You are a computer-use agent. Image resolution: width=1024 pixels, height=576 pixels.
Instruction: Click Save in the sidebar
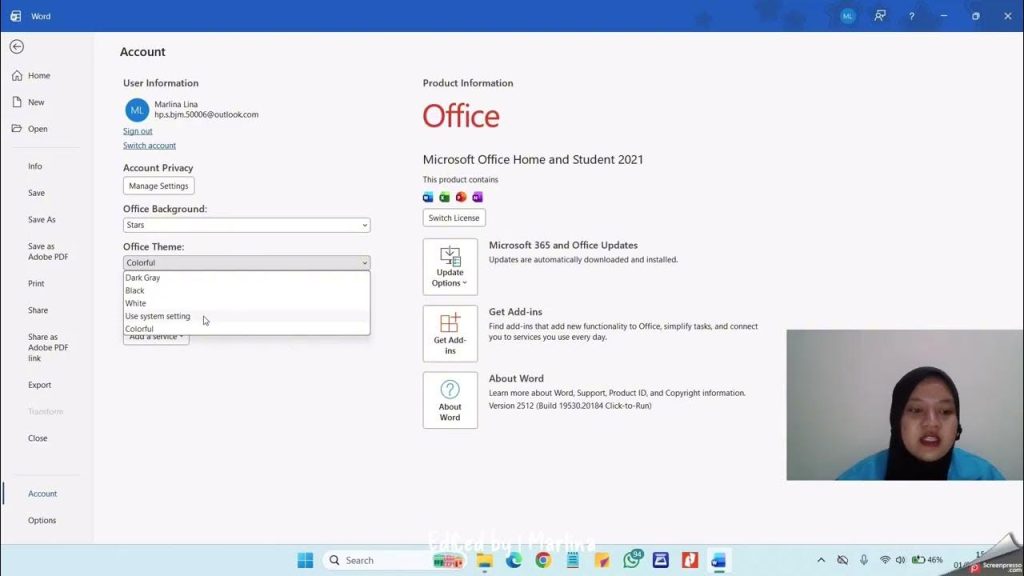(36, 193)
